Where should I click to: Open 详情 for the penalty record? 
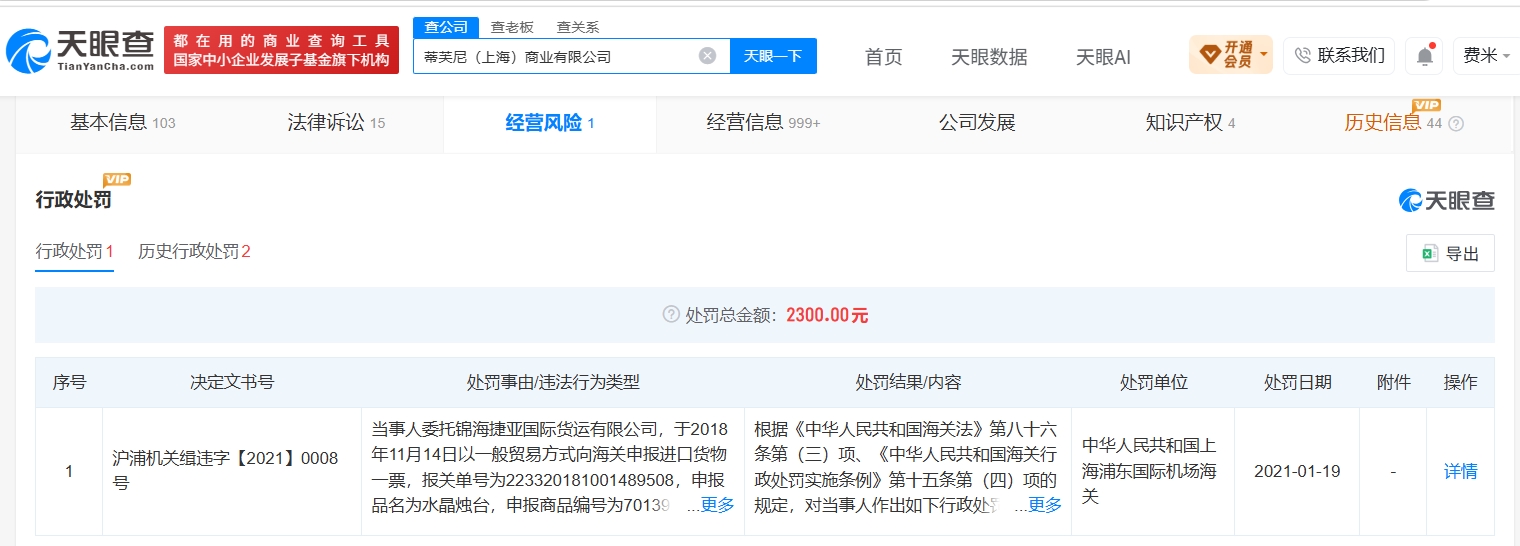pyautogui.click(x=1460, y=471)
